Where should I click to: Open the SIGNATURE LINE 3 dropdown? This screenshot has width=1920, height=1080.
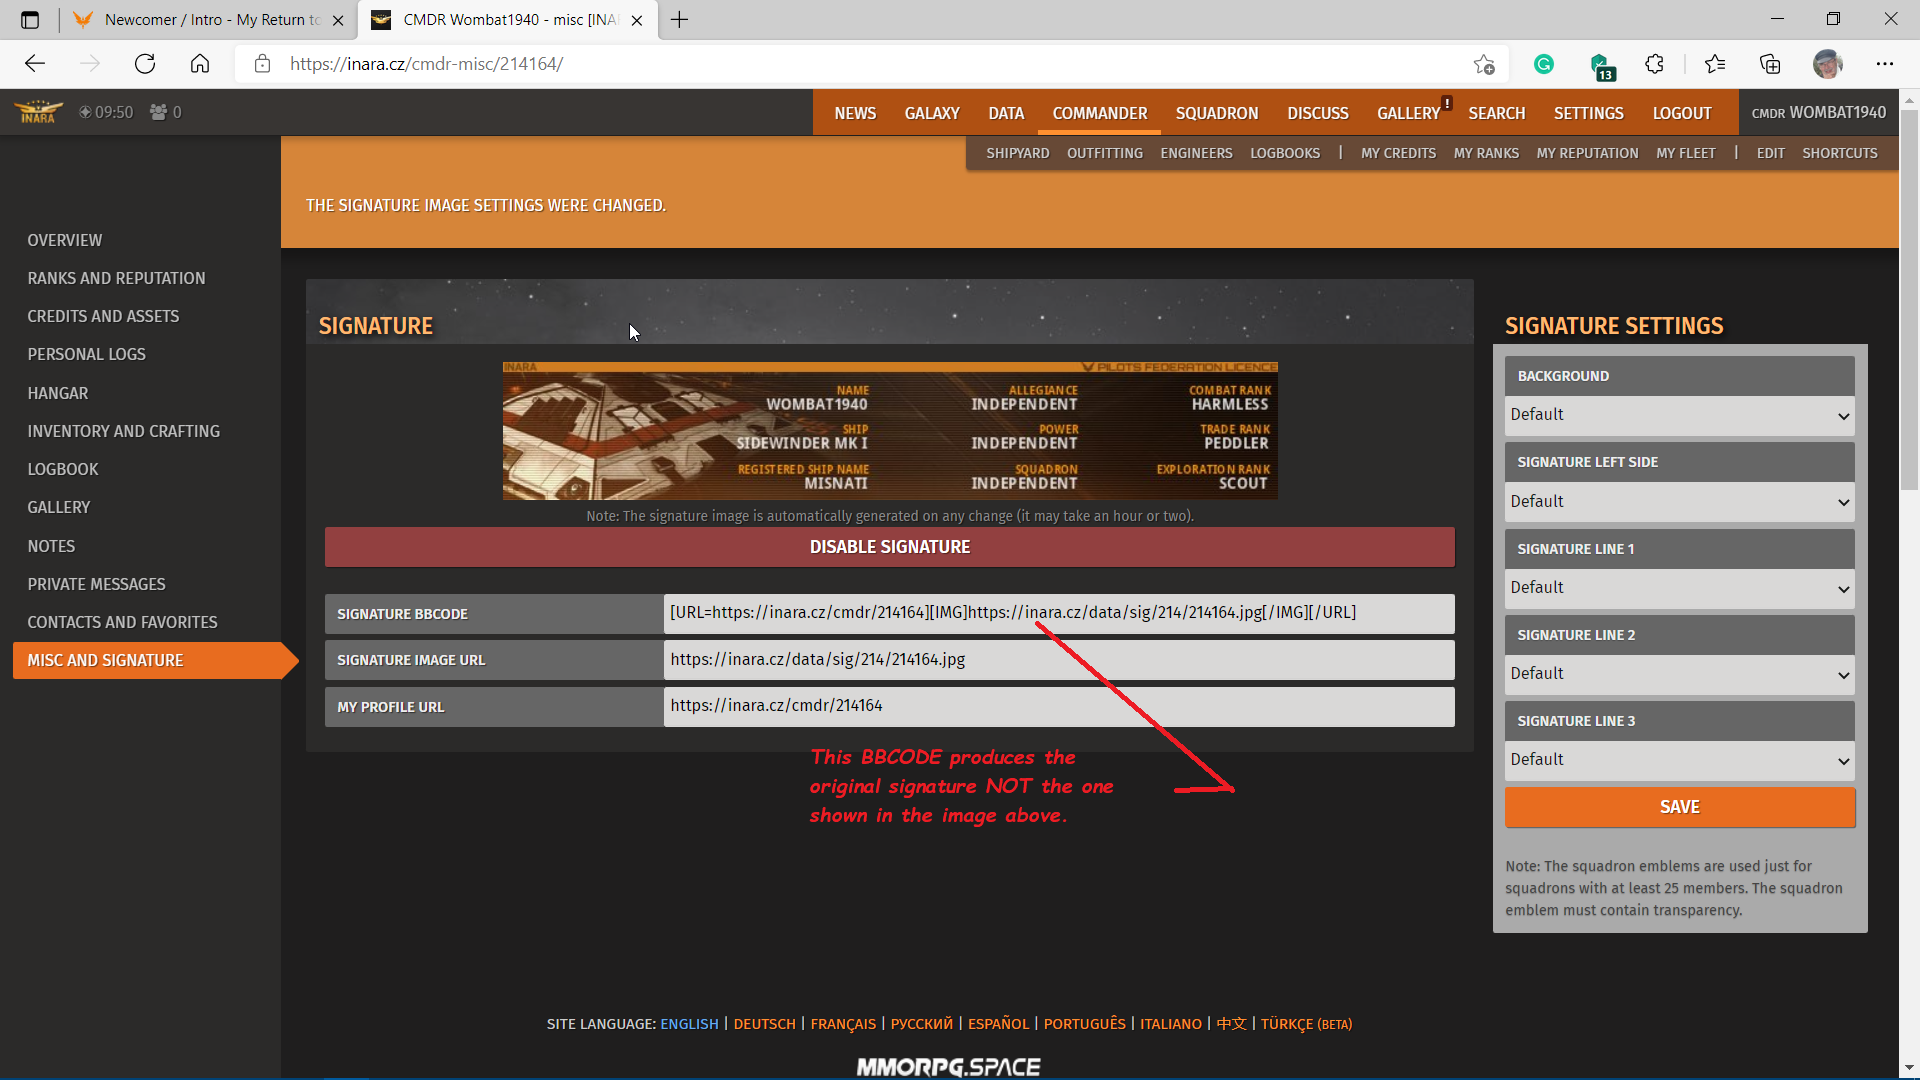(x=1679, y=760)
